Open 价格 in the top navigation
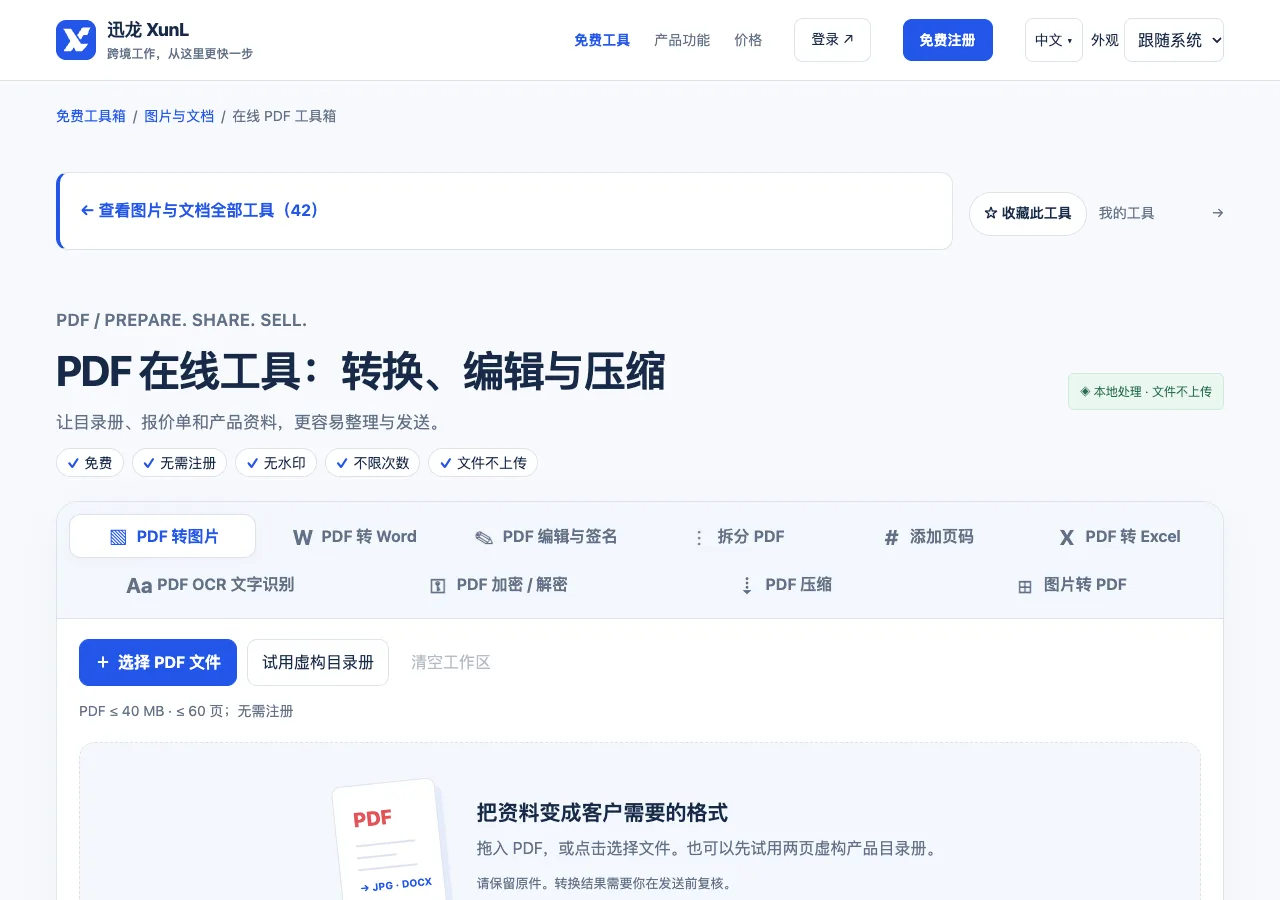The height and width of the screenshot is (900, 1280). [748, 40]
